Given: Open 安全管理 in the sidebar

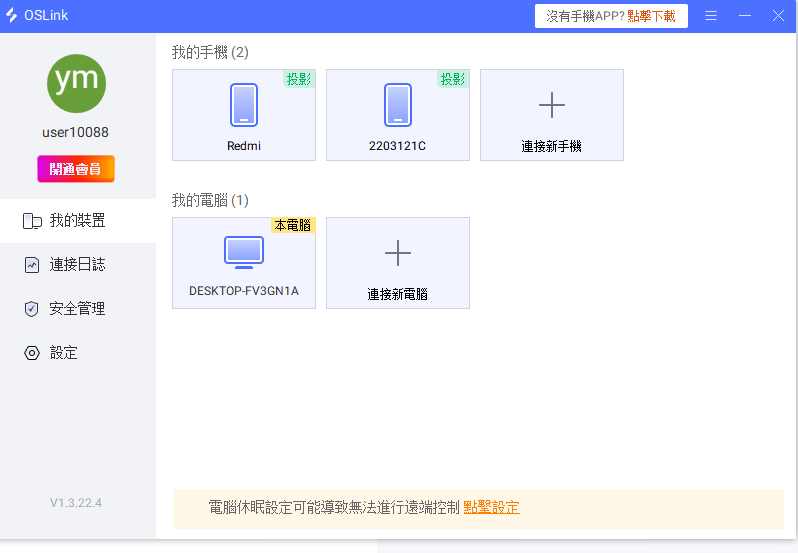Looking at the screenshot, I should pos(77,309).
